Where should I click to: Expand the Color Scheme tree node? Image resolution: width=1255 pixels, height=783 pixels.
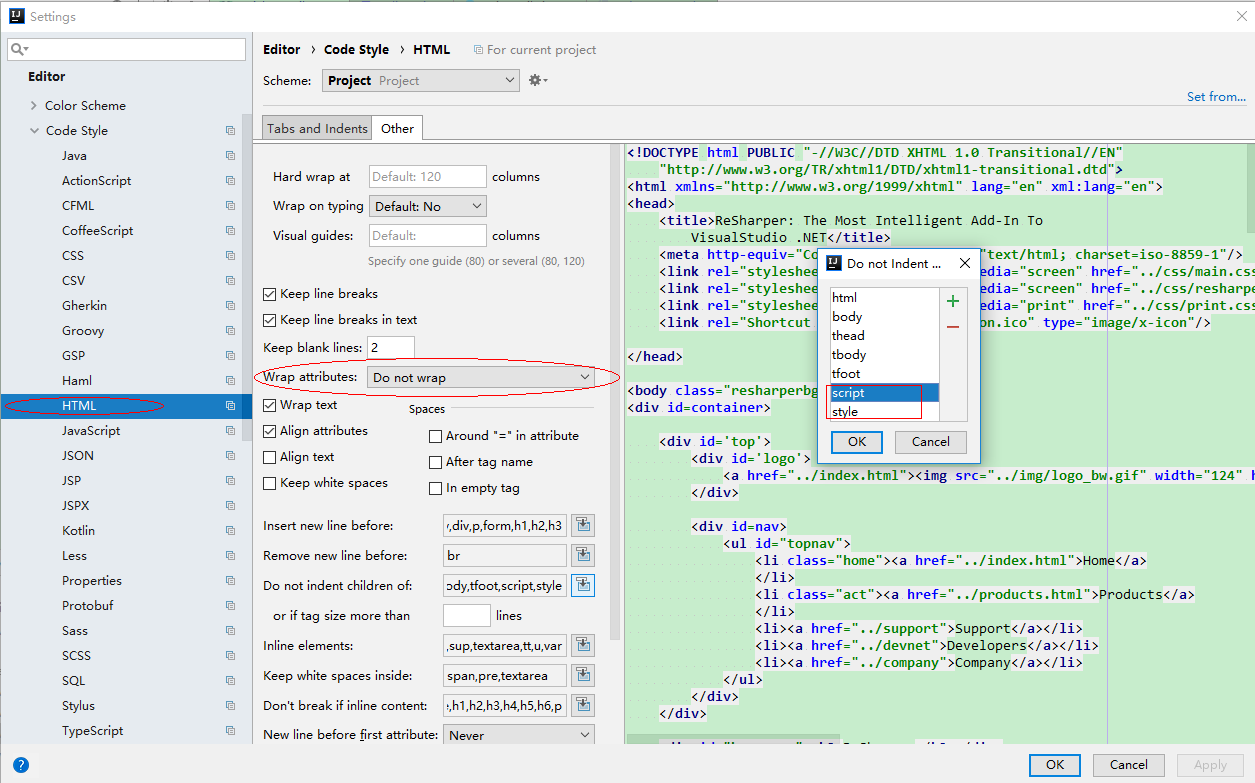pos(34,106)
